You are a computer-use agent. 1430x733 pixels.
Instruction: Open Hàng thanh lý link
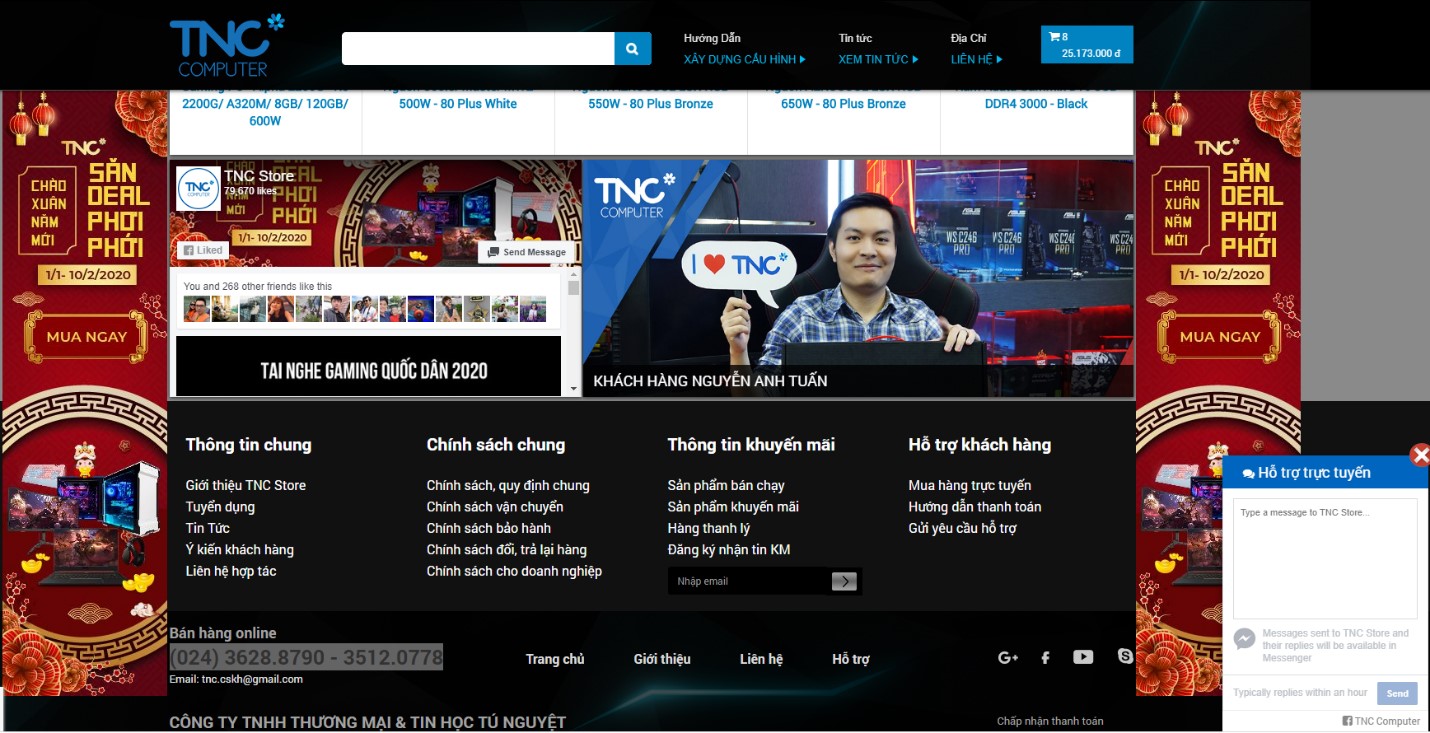click(709, 528)
